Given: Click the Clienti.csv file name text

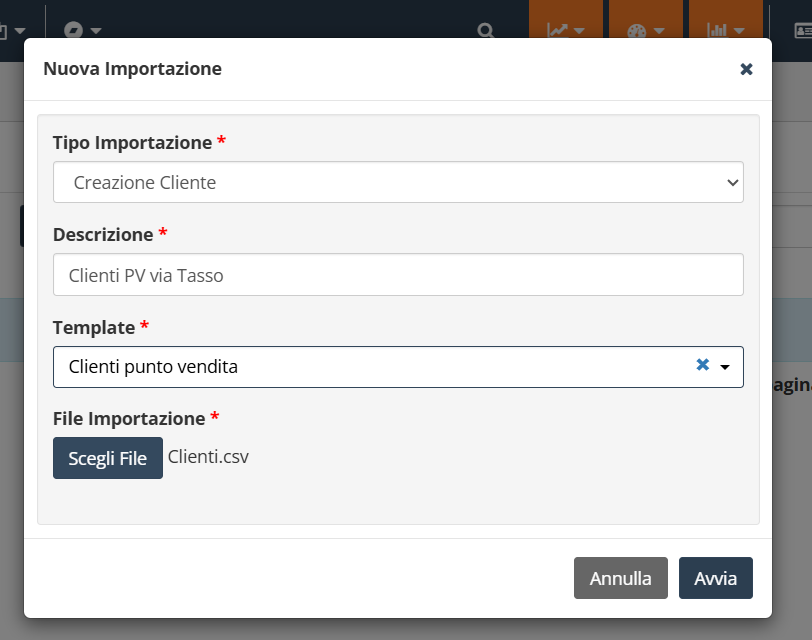Looking at the screenshot, I should click(208, 457).
